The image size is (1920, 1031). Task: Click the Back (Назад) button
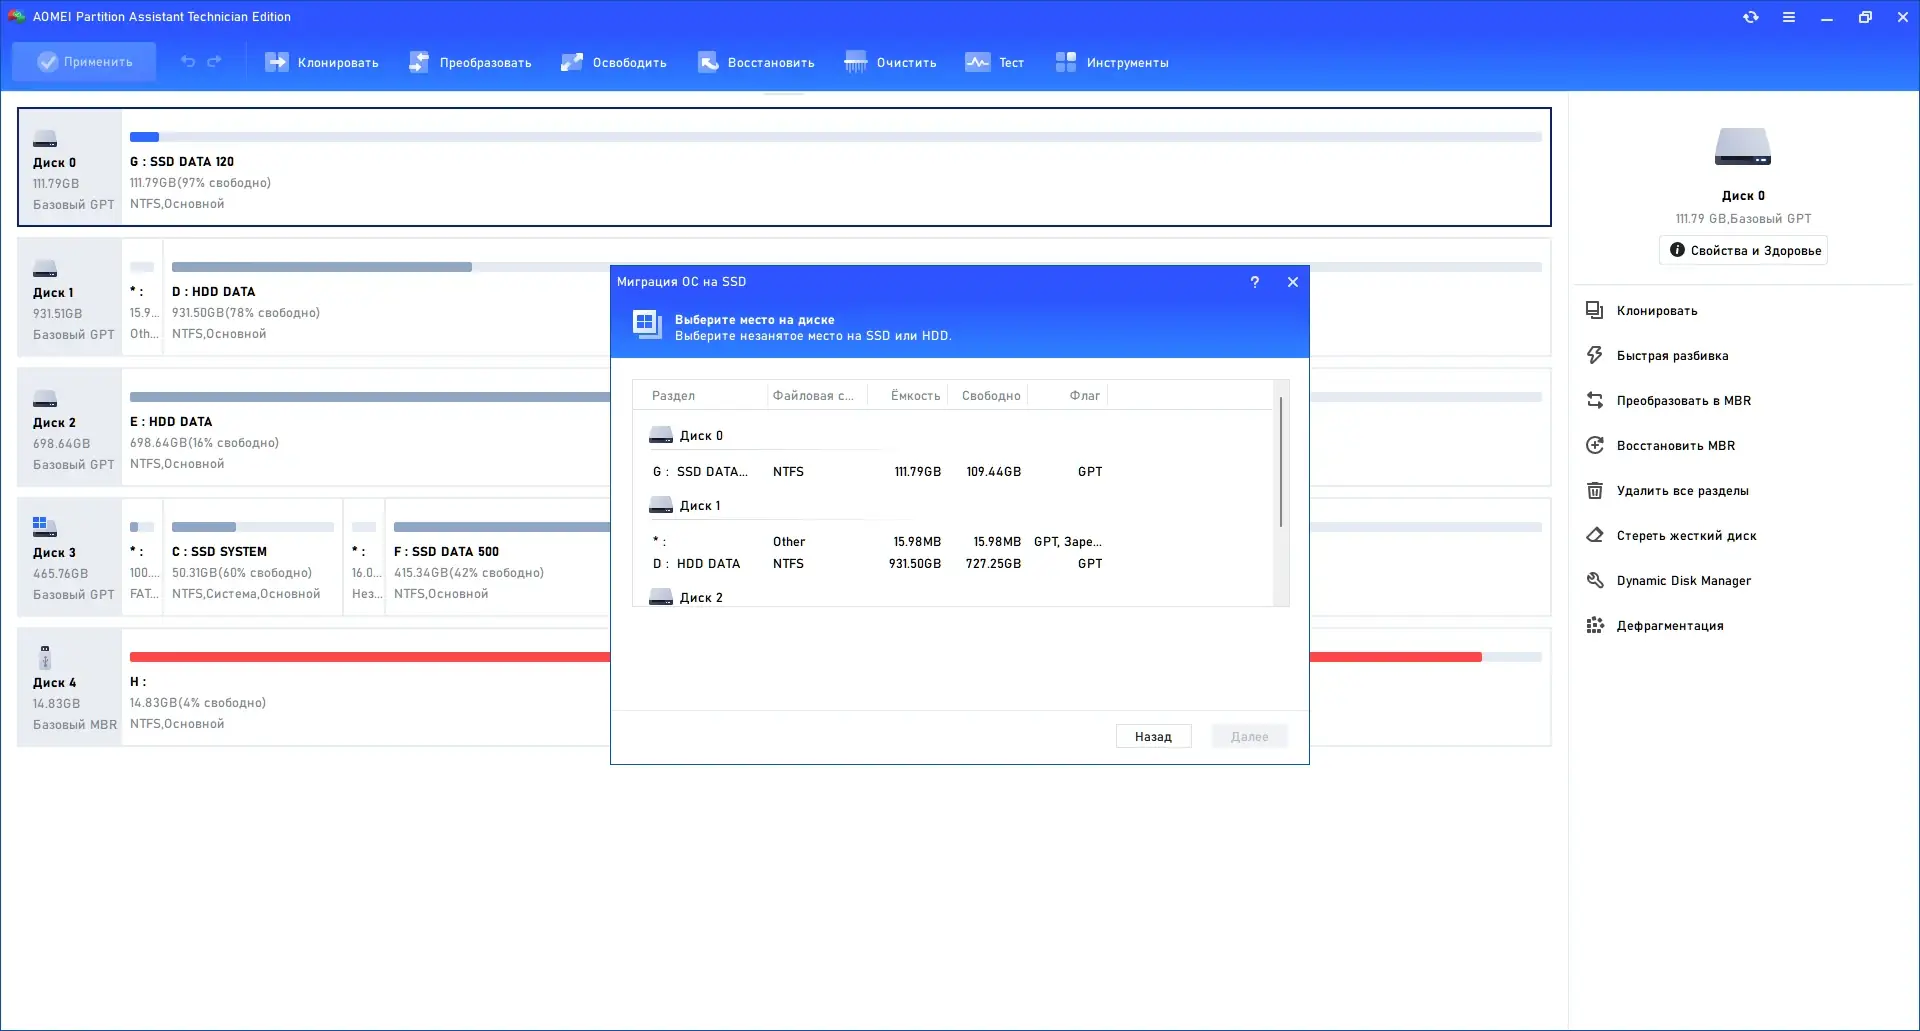tap(1153, 737)
